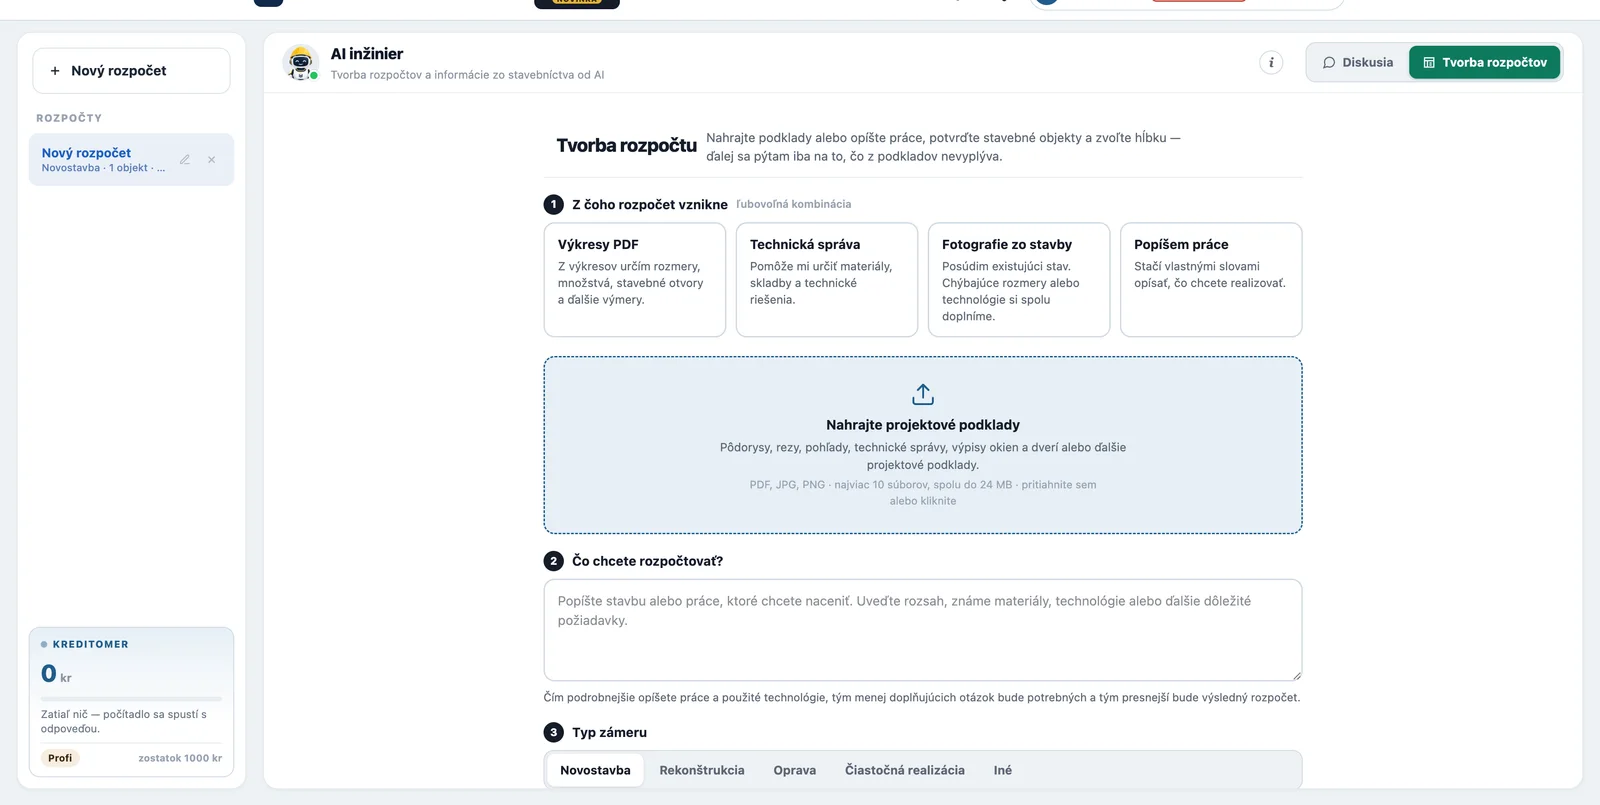Click 'zostatok 1000 kr' text
1600x805 pixels.
tap(180, 758)
